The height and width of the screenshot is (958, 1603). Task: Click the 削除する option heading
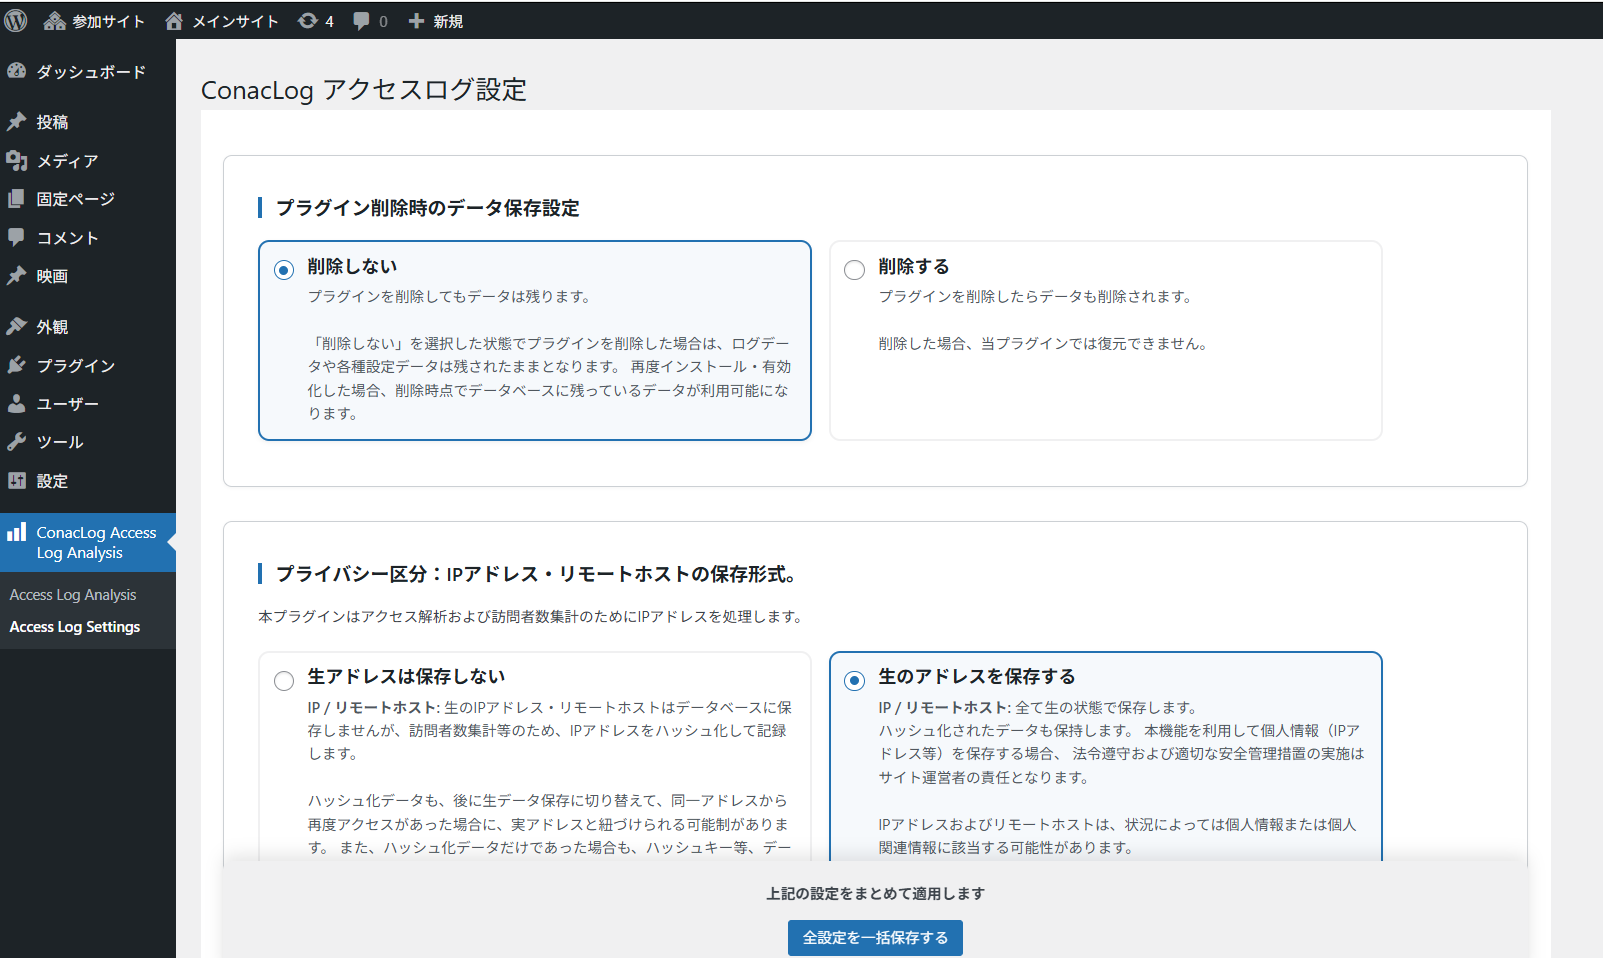click(914, 266)
